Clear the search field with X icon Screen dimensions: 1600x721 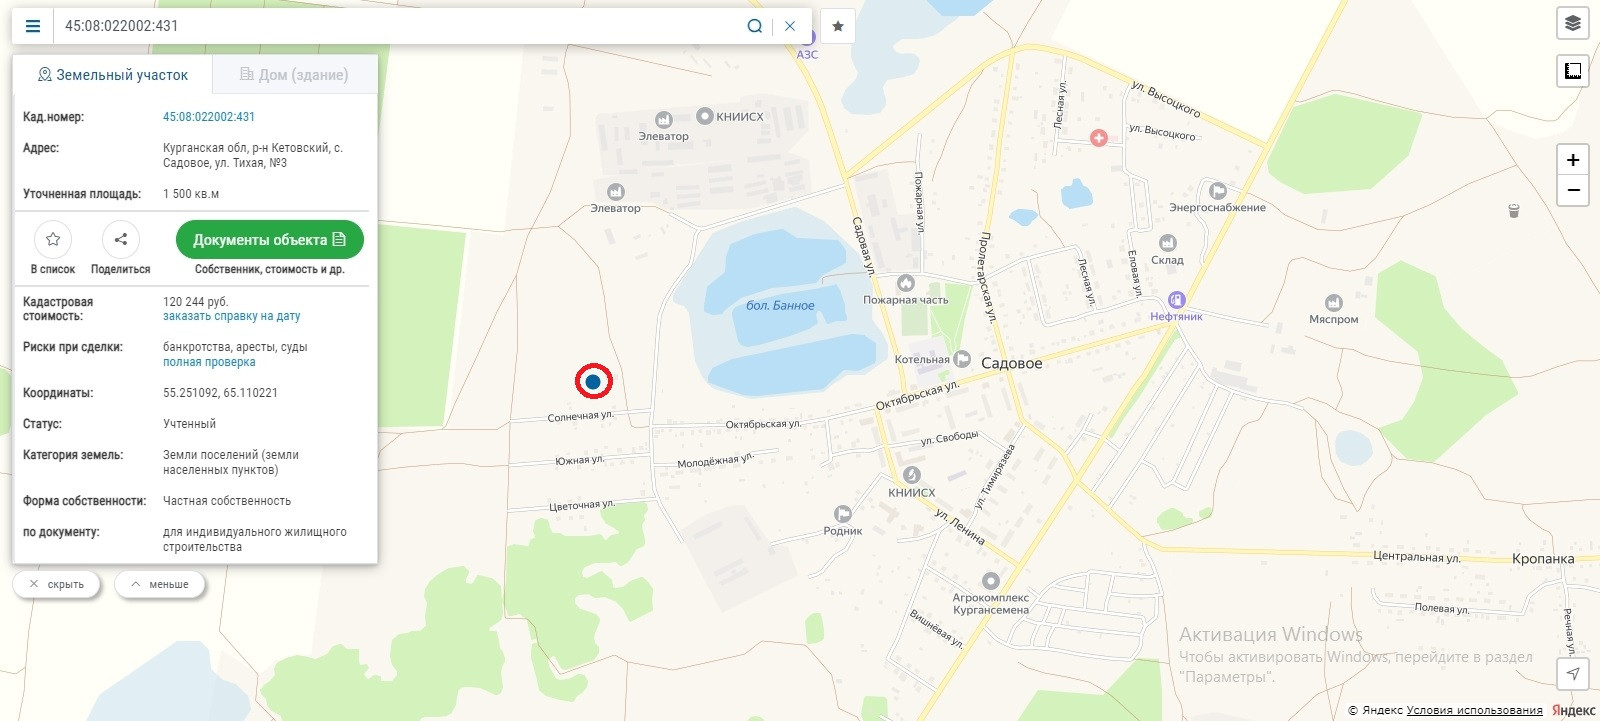click(x=790, y=26)
